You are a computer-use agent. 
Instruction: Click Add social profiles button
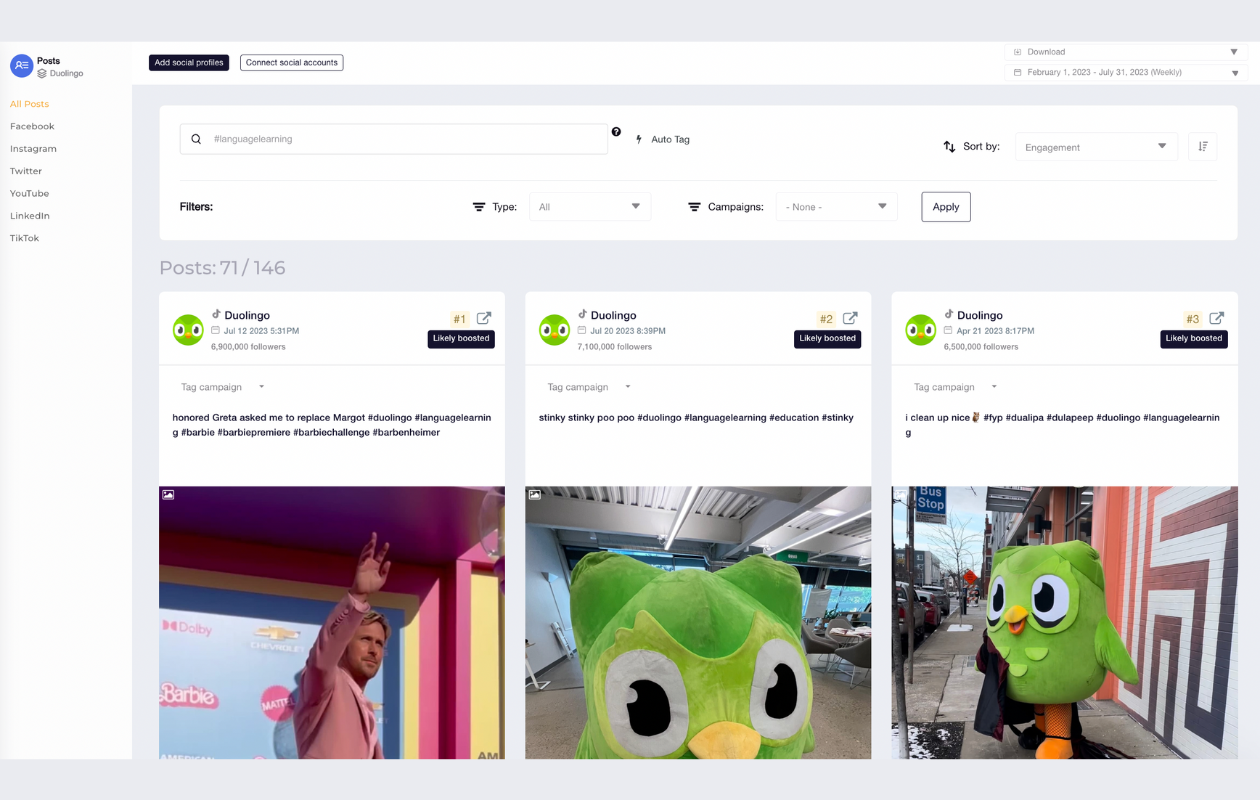click(x=189, y=63)
